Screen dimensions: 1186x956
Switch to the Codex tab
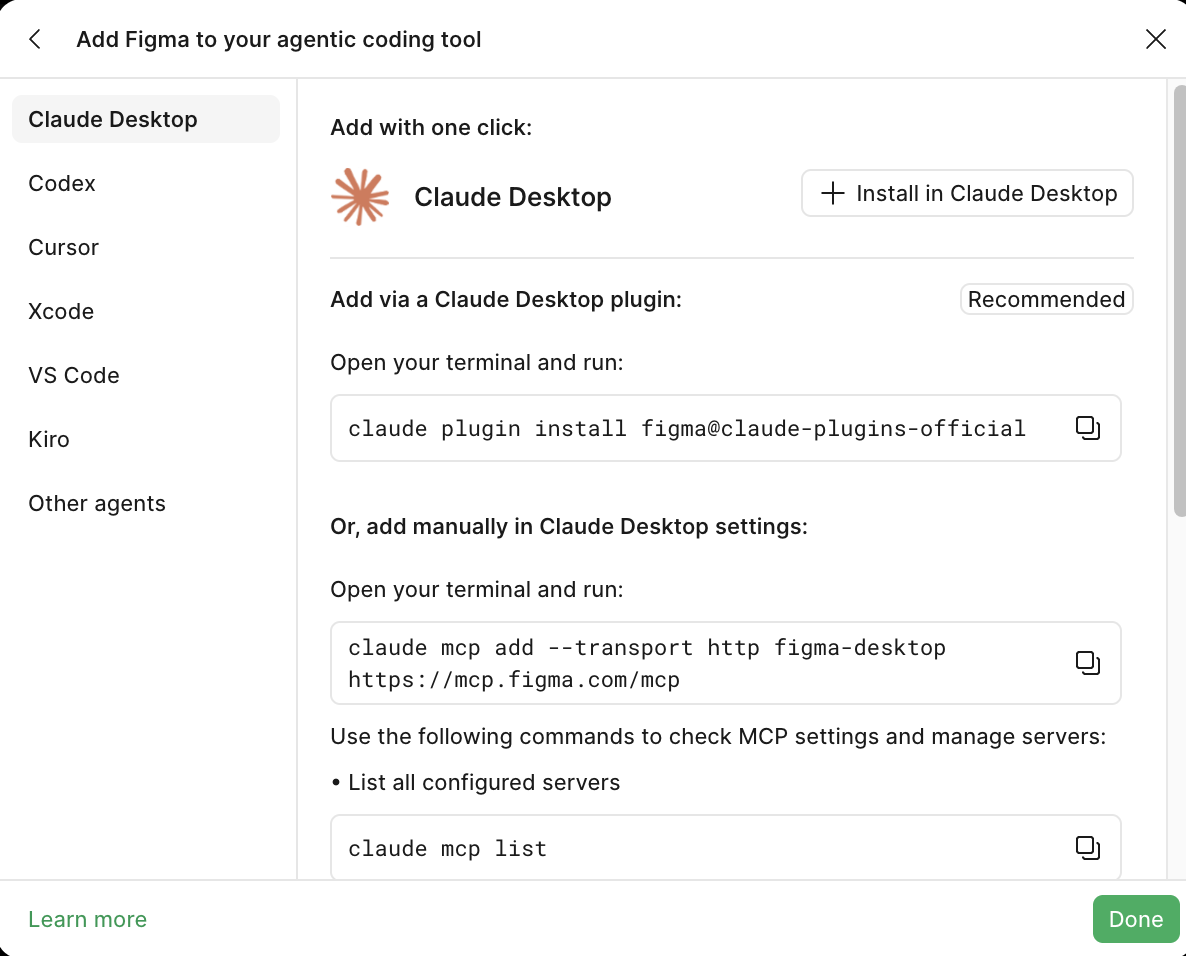[62, 183]
